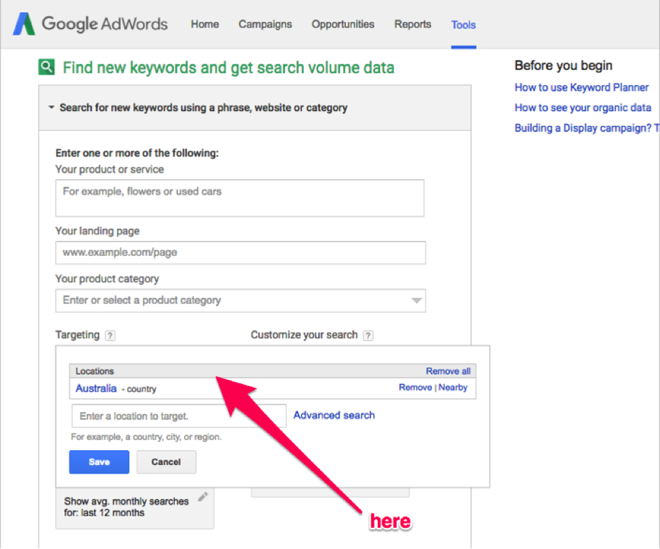Click the Google AdWords logo icon
The image size is (660, 549).
tap(24, 24)
